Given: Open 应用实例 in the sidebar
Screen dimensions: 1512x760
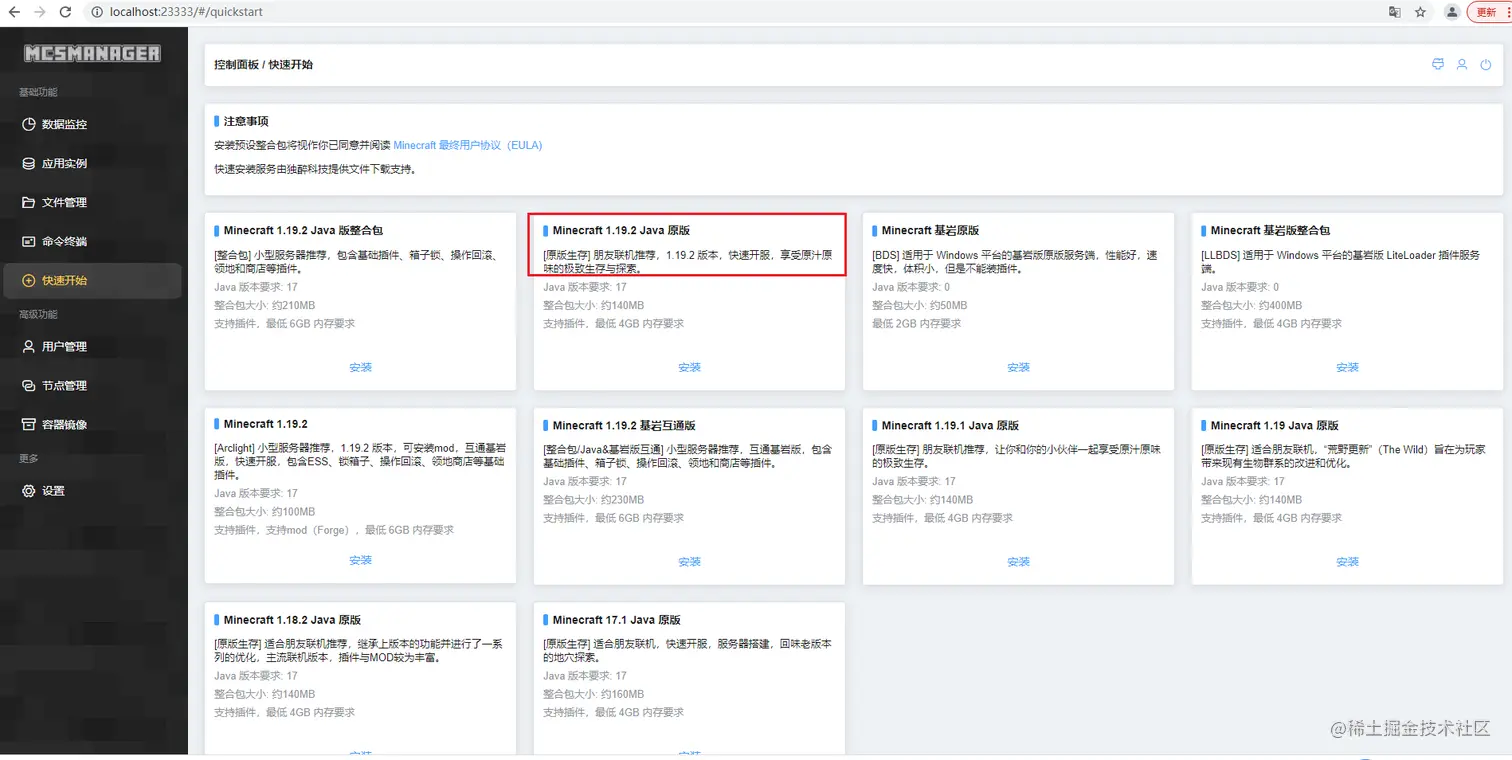Looking at the screenshot, I should (x=91, y=163).
